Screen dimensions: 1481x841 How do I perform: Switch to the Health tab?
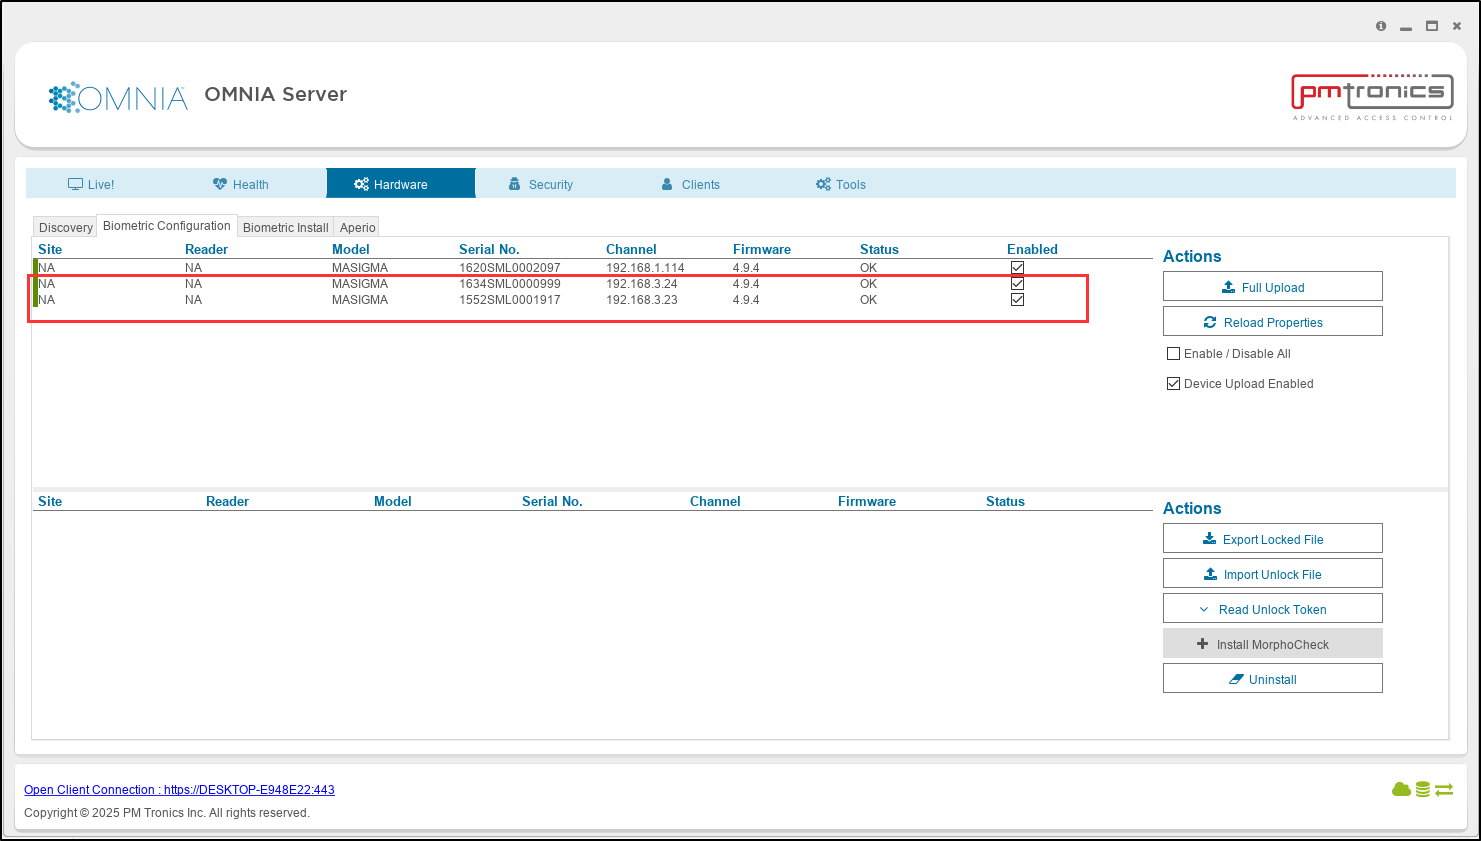pos(241,184)
